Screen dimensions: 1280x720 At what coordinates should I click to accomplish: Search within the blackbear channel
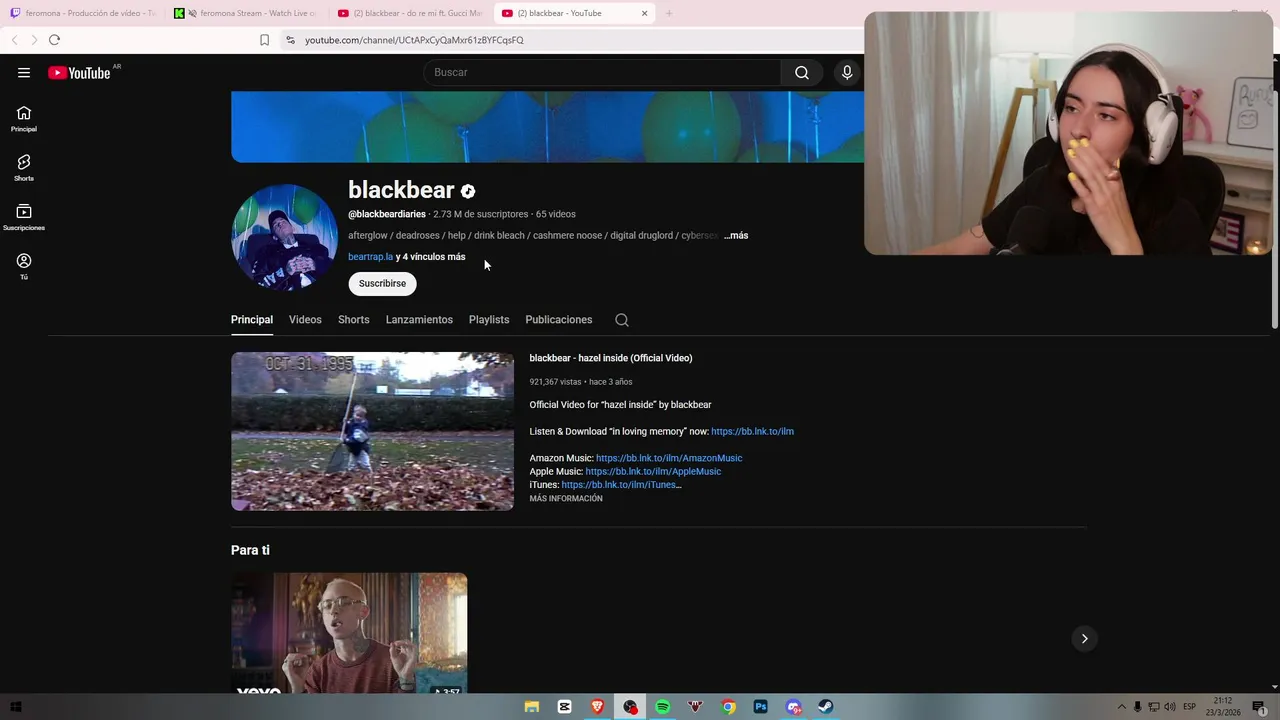(622, 320)
